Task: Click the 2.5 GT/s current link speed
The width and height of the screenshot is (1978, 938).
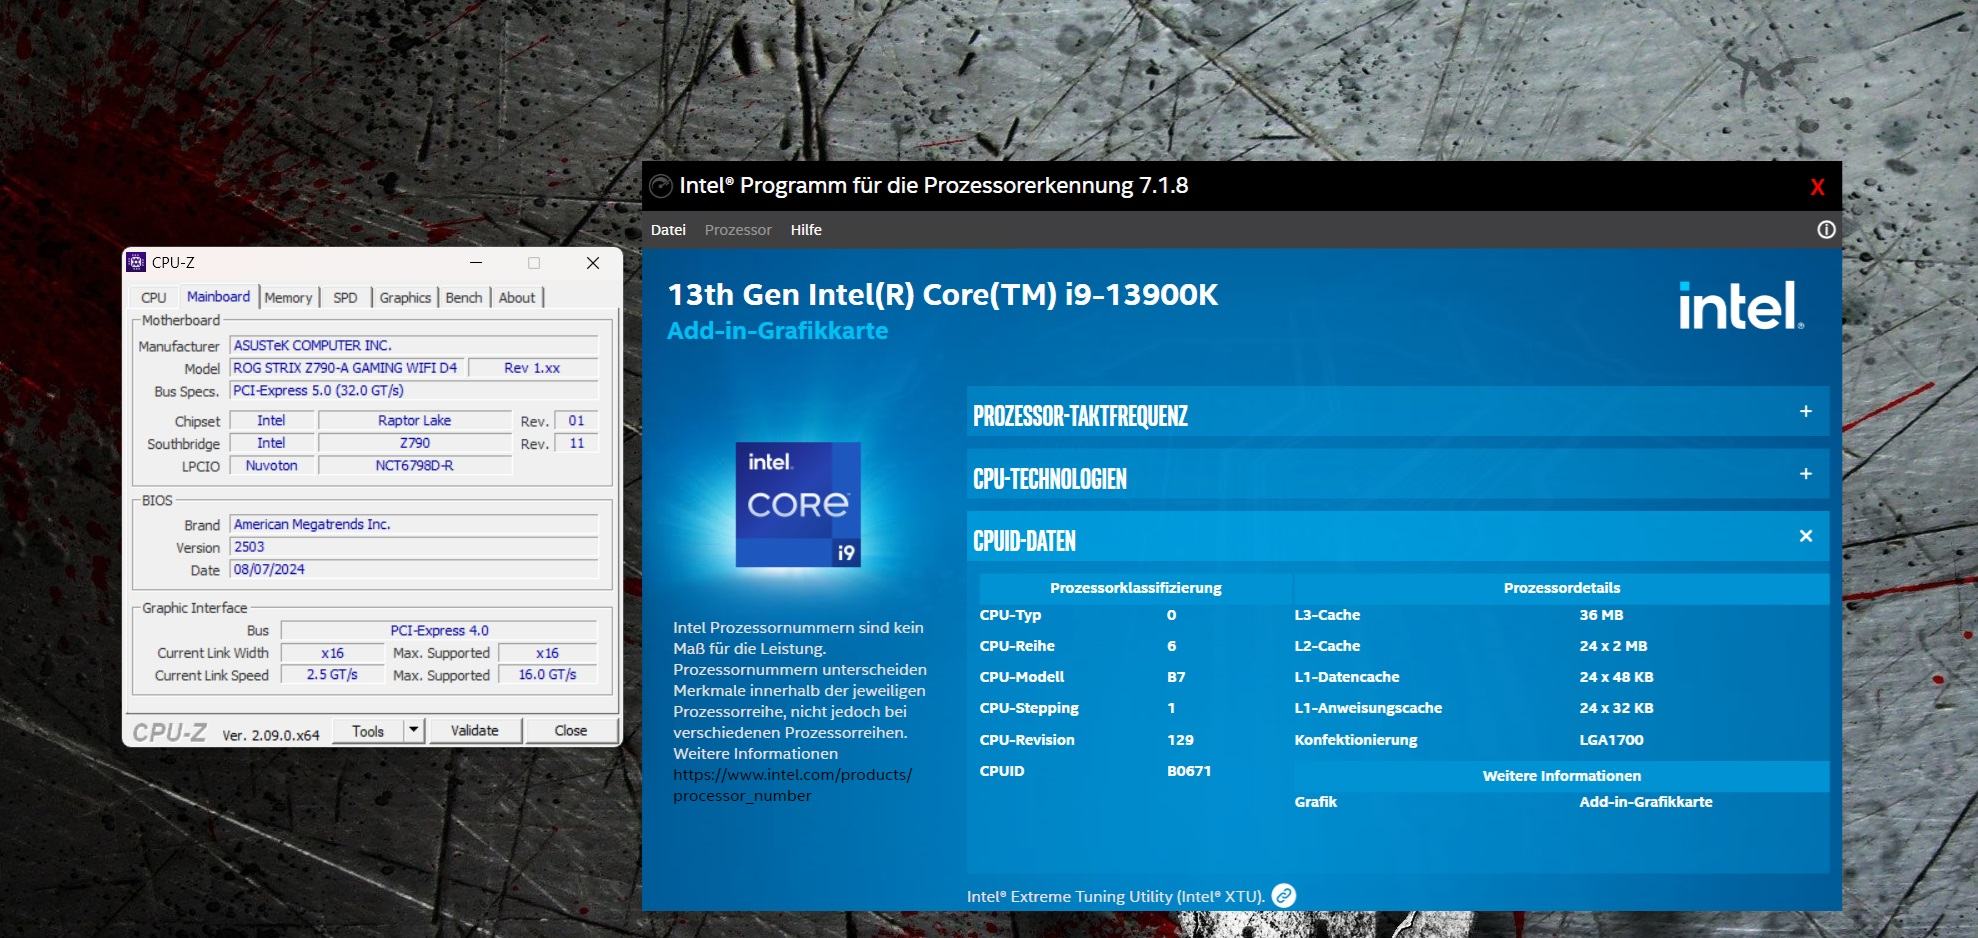Action: (332, 675)
